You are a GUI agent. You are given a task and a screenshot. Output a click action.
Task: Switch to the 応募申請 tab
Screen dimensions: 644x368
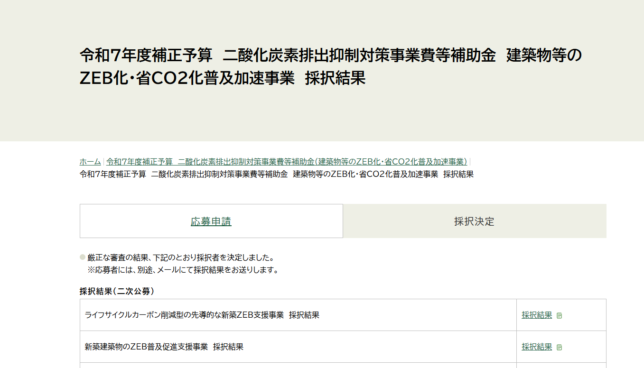click(x=211, y=221)
